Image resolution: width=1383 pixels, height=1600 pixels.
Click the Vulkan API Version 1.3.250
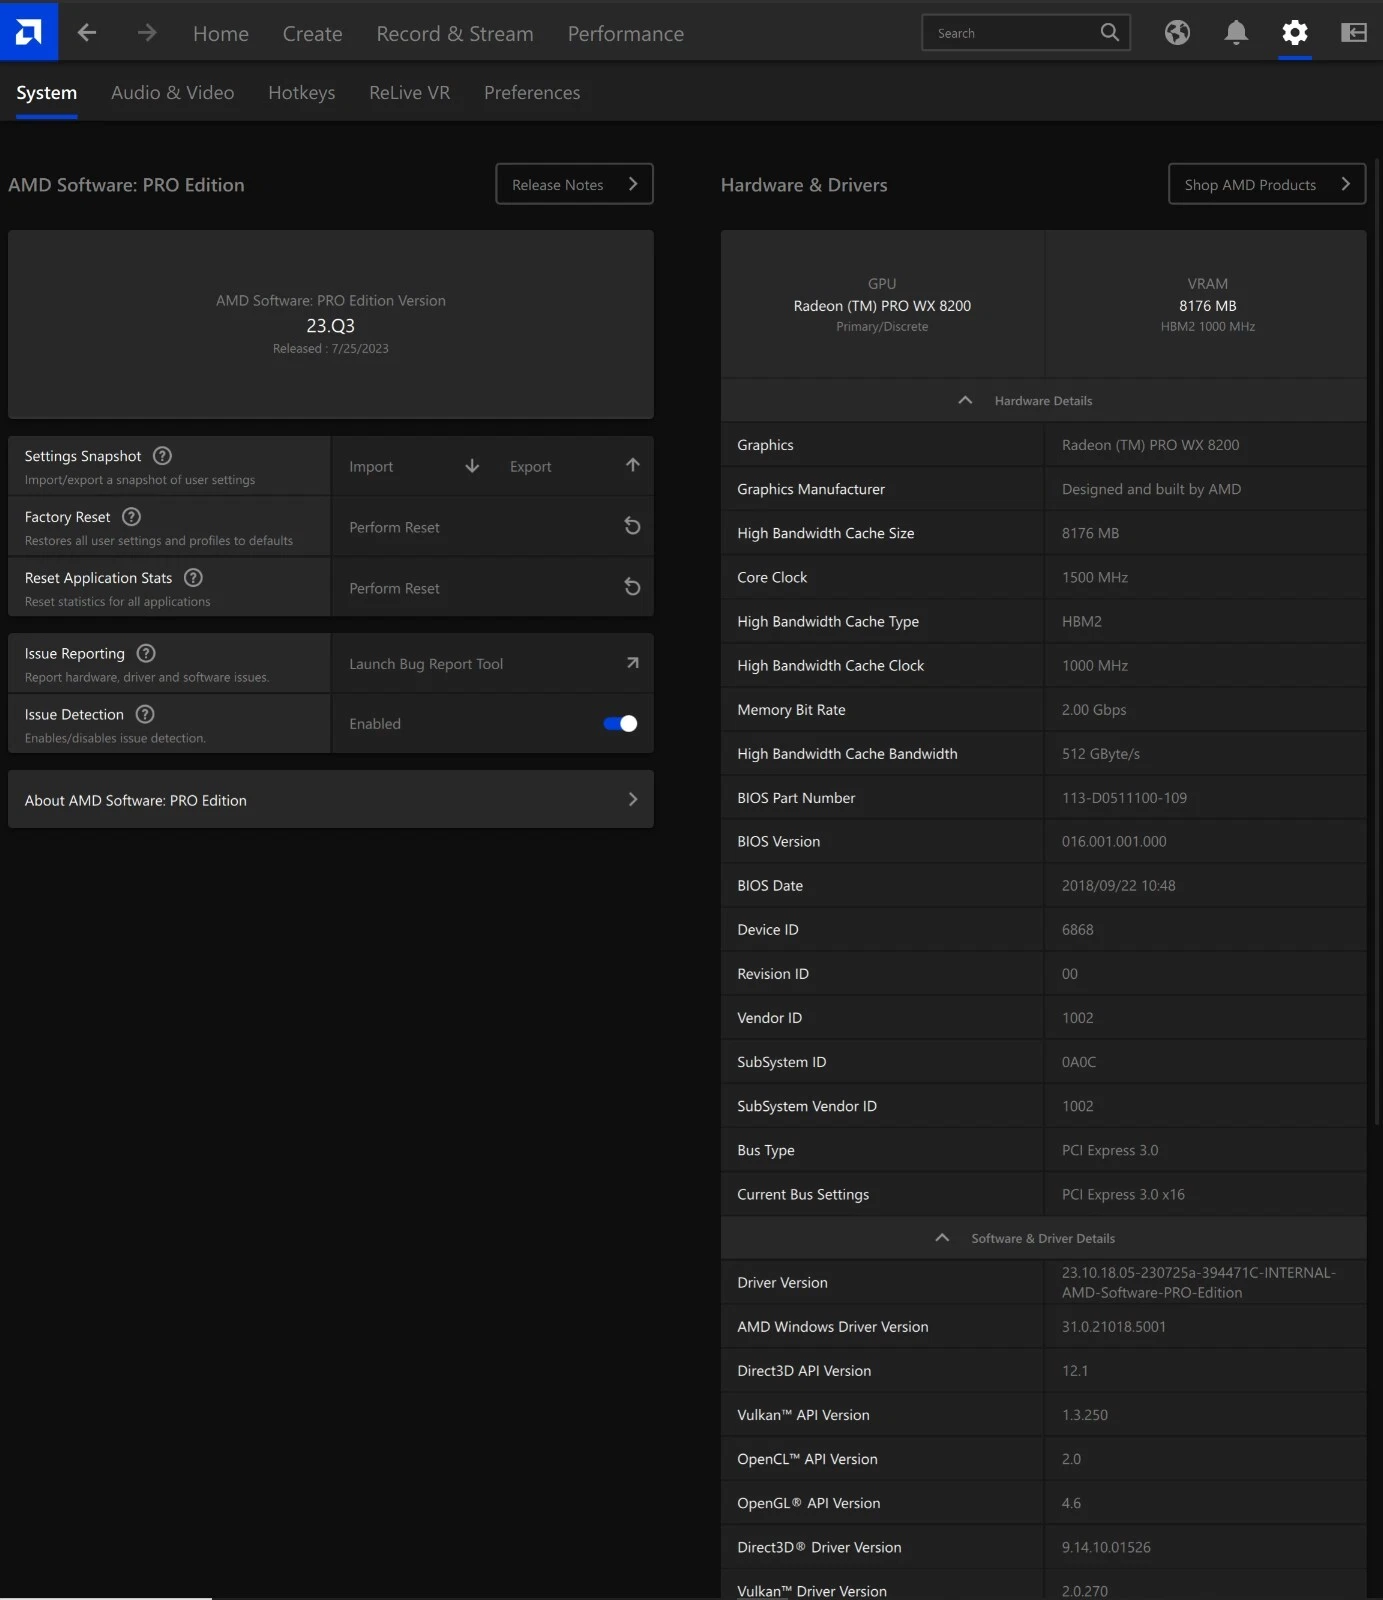pos(1085,1415)
